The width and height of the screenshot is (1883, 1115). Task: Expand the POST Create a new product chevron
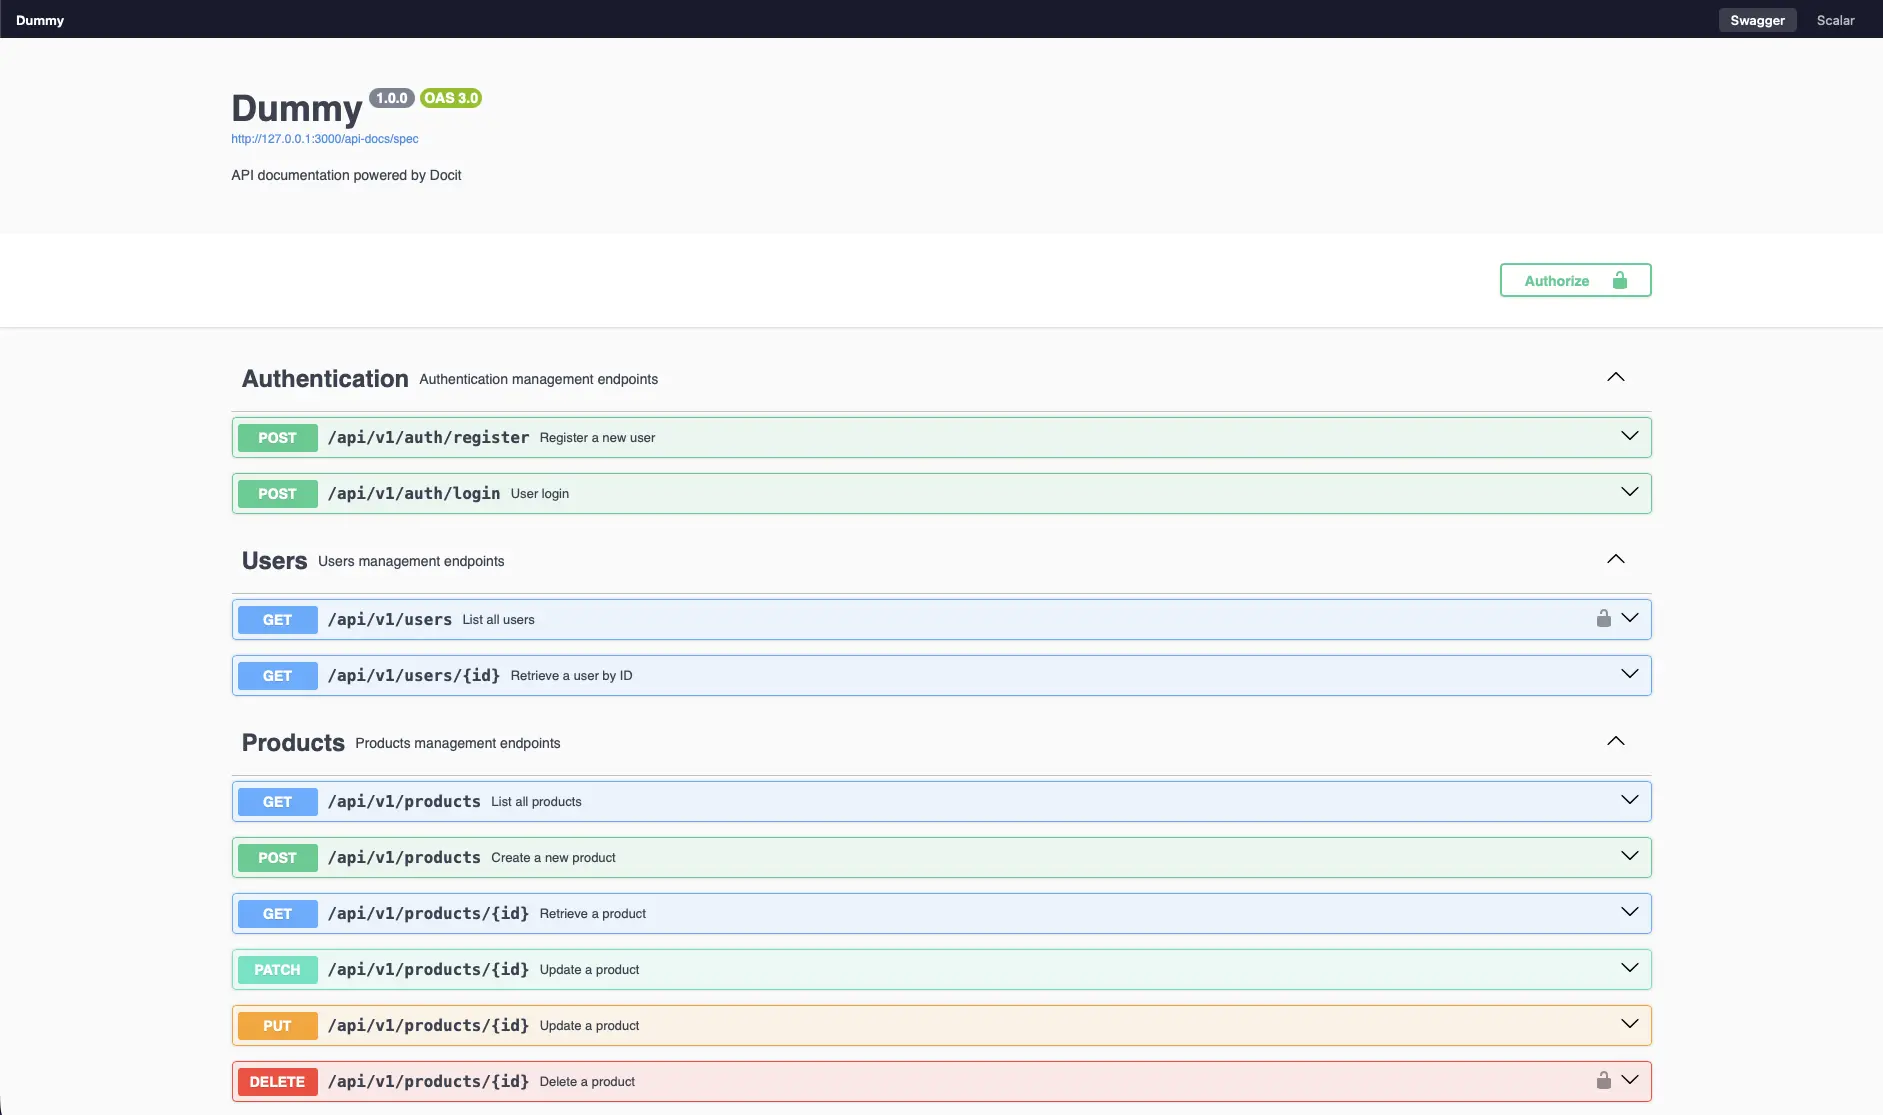[x=1630, y=856]
